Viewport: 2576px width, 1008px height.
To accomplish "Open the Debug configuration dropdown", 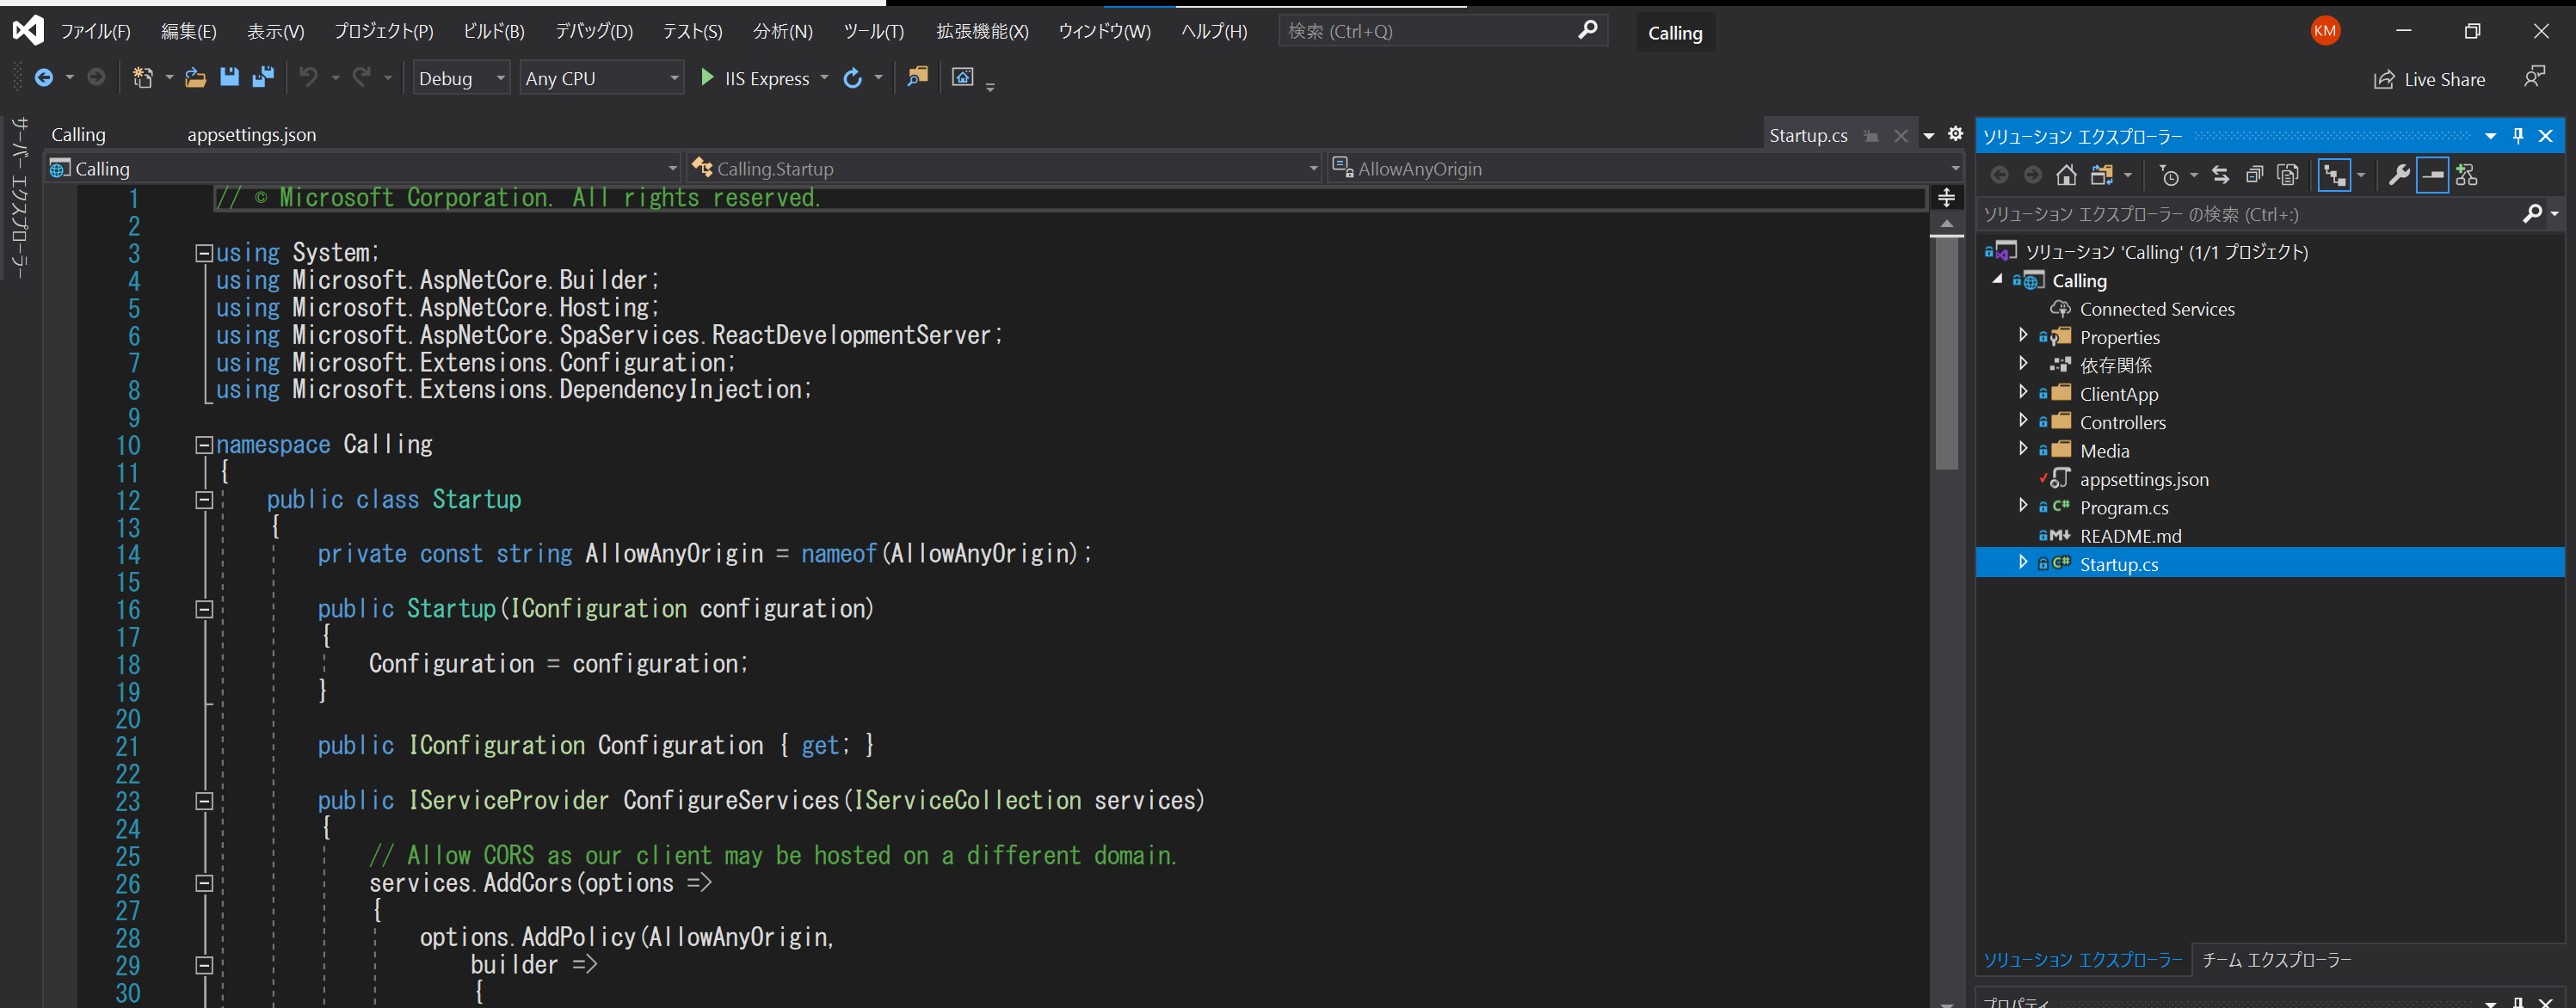I will tap(463, 78).
